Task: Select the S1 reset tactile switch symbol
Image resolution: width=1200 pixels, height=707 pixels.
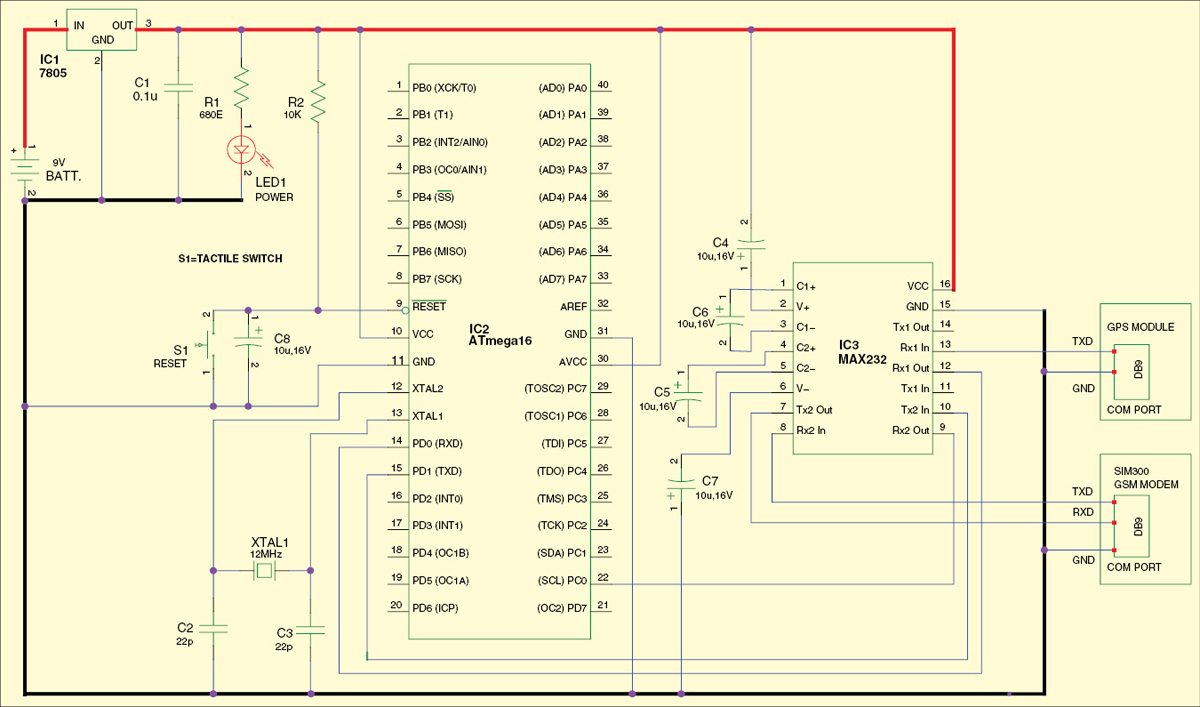Action: (212, 346)
